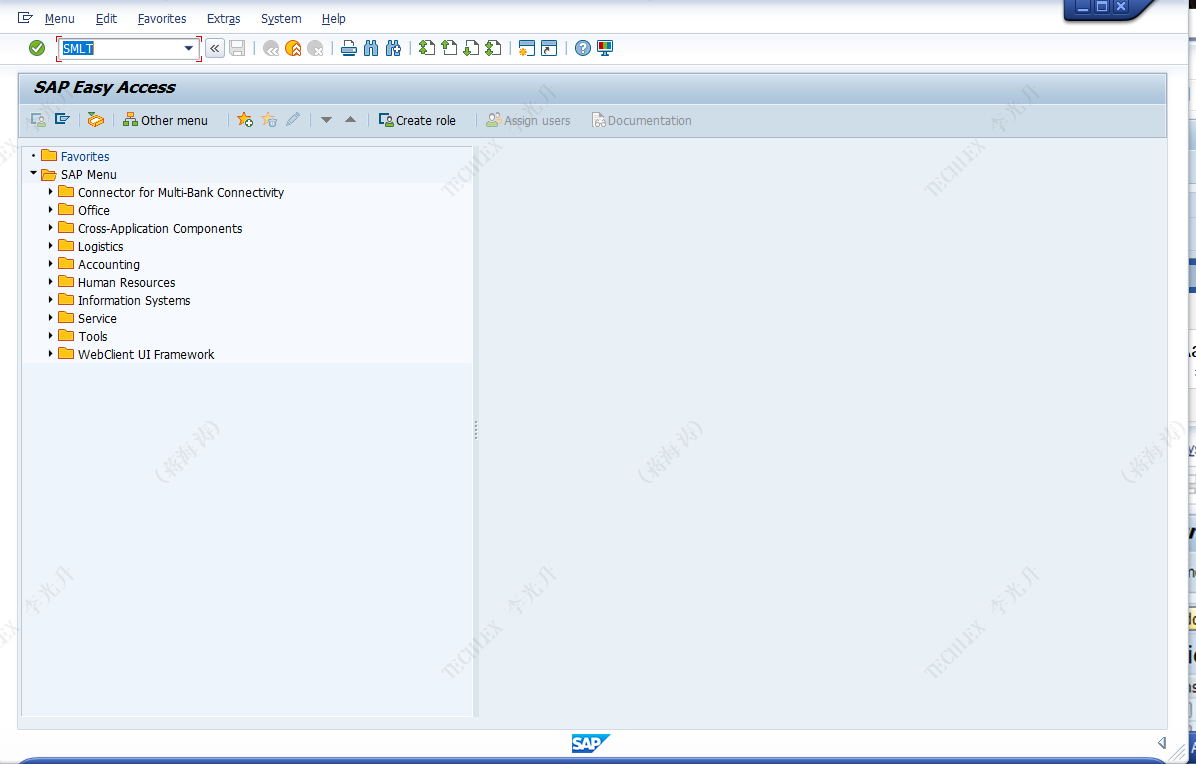1196x764 pixels.
Task: Click the Create role button
Action: [417, 120]
